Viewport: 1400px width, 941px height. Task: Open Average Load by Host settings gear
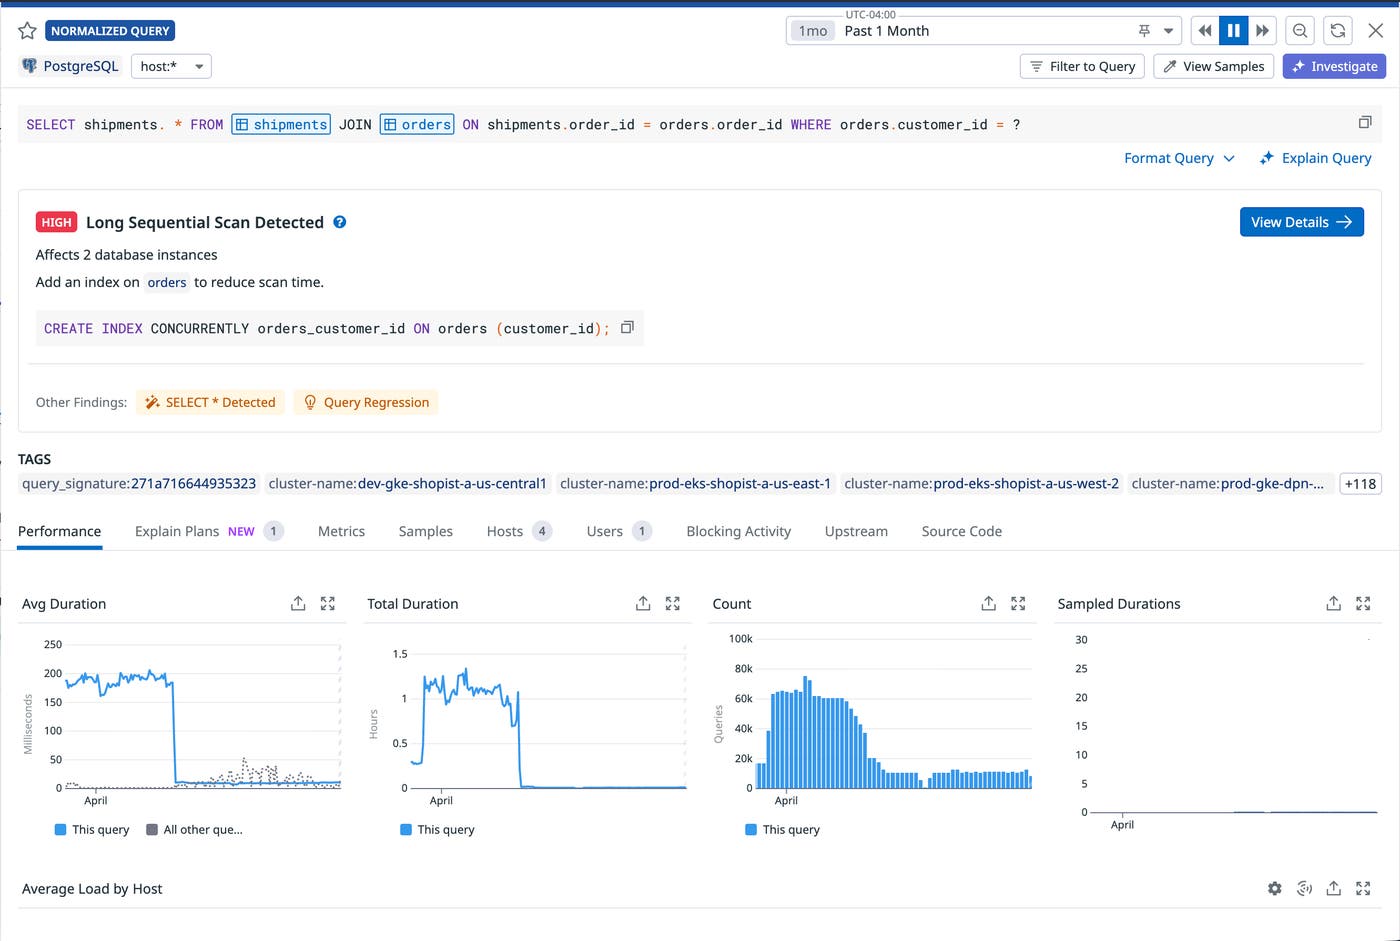(x=1274, y=888)
